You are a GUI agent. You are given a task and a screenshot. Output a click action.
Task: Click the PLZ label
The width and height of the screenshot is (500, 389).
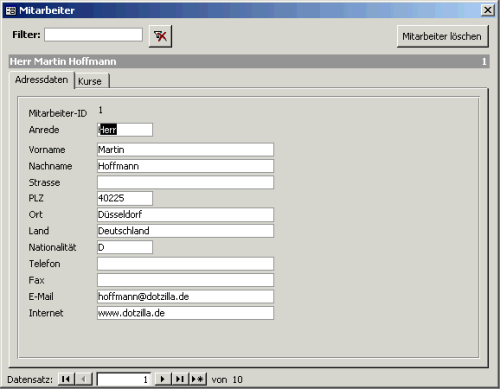pos(36,198)
